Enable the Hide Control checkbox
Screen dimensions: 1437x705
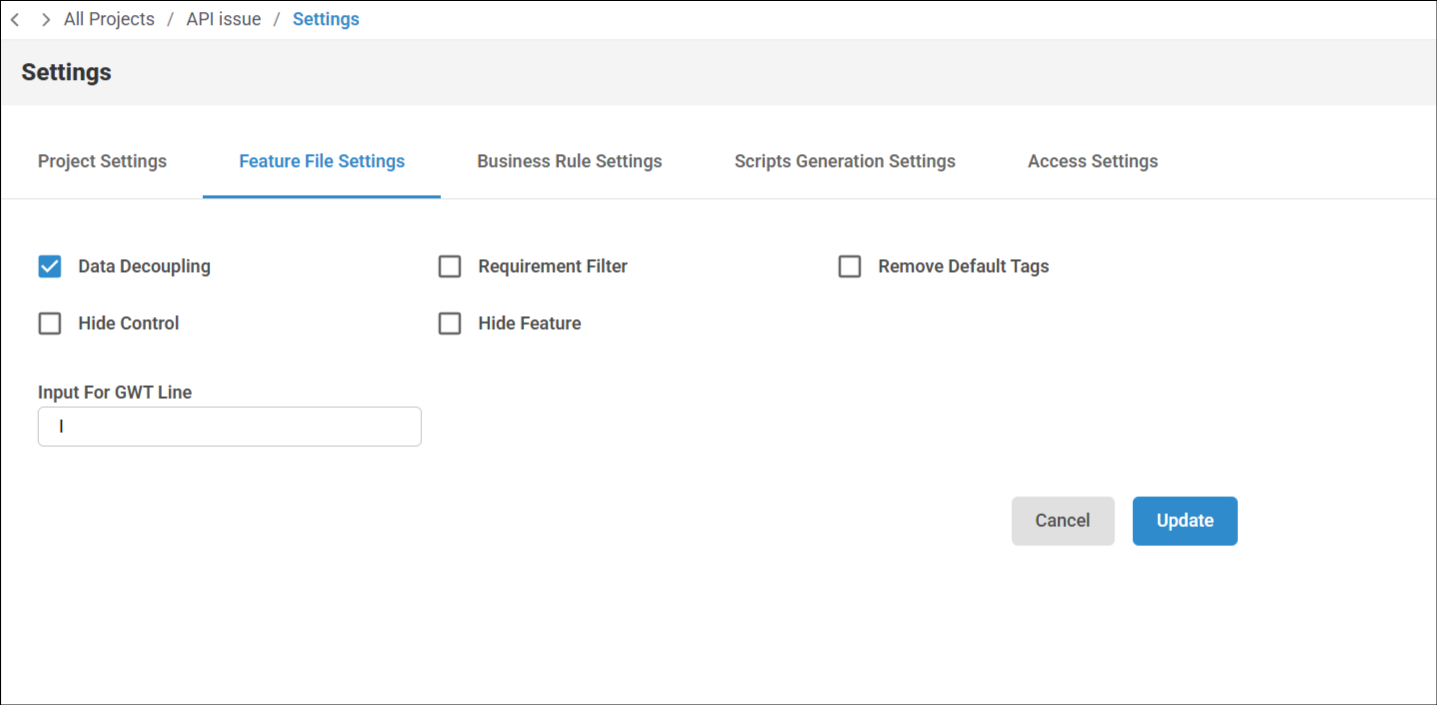(50, 324)
